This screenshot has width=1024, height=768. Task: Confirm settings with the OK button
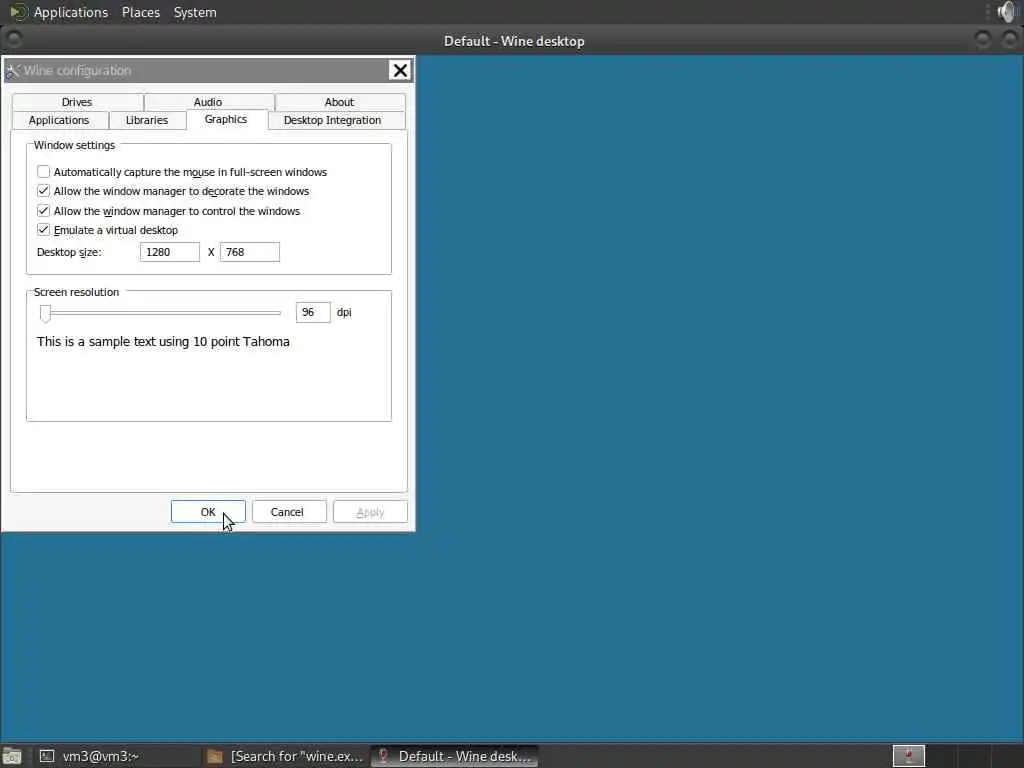coord(208,512)
